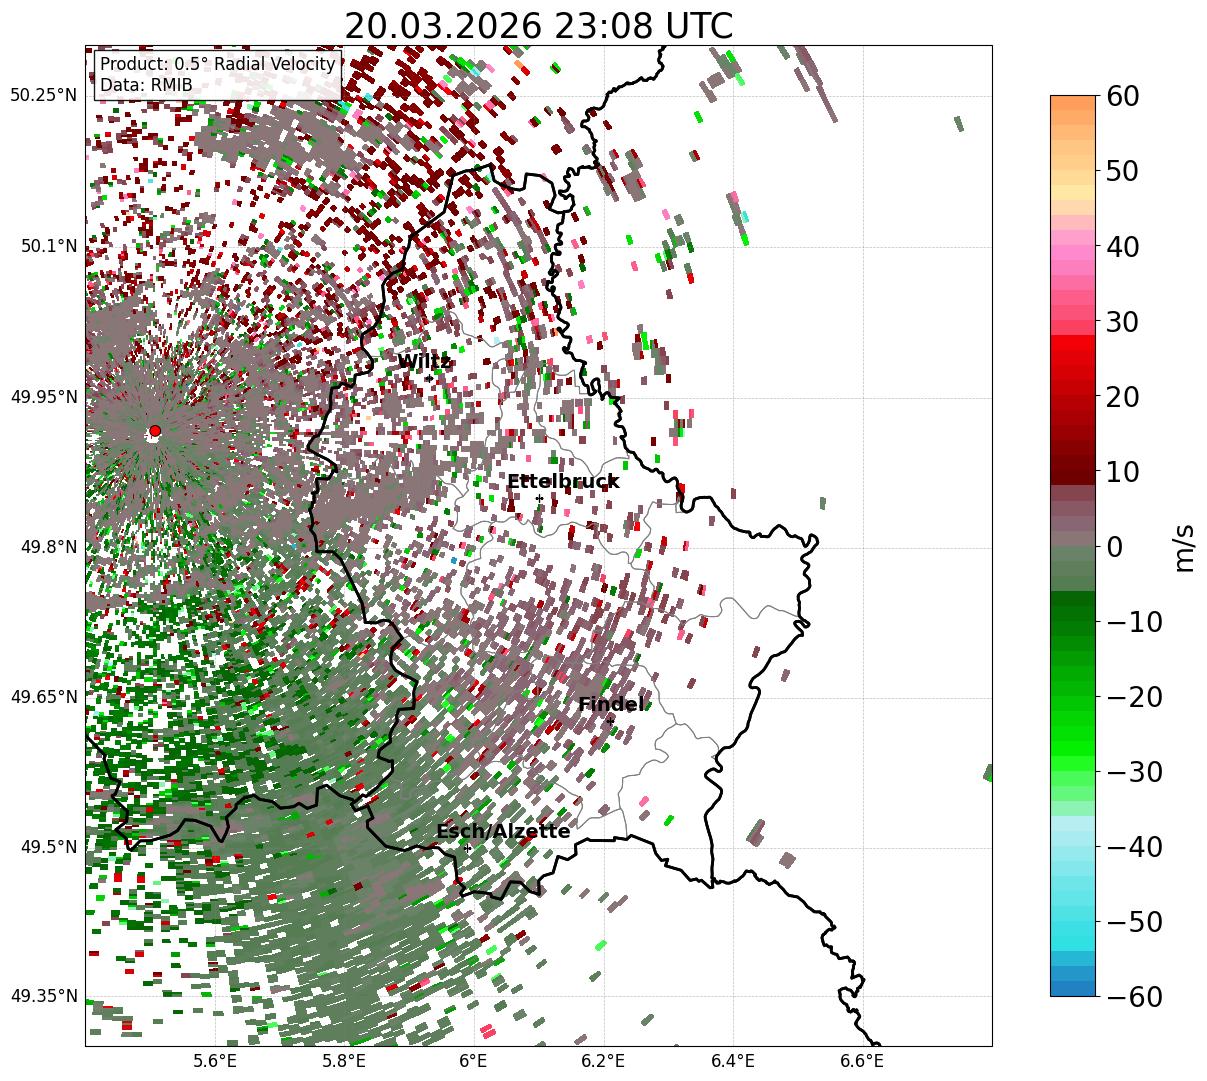The image size is (1207, 1081).
Task: Click the 6°E longitude label
Action: [x=473, y=1060]
